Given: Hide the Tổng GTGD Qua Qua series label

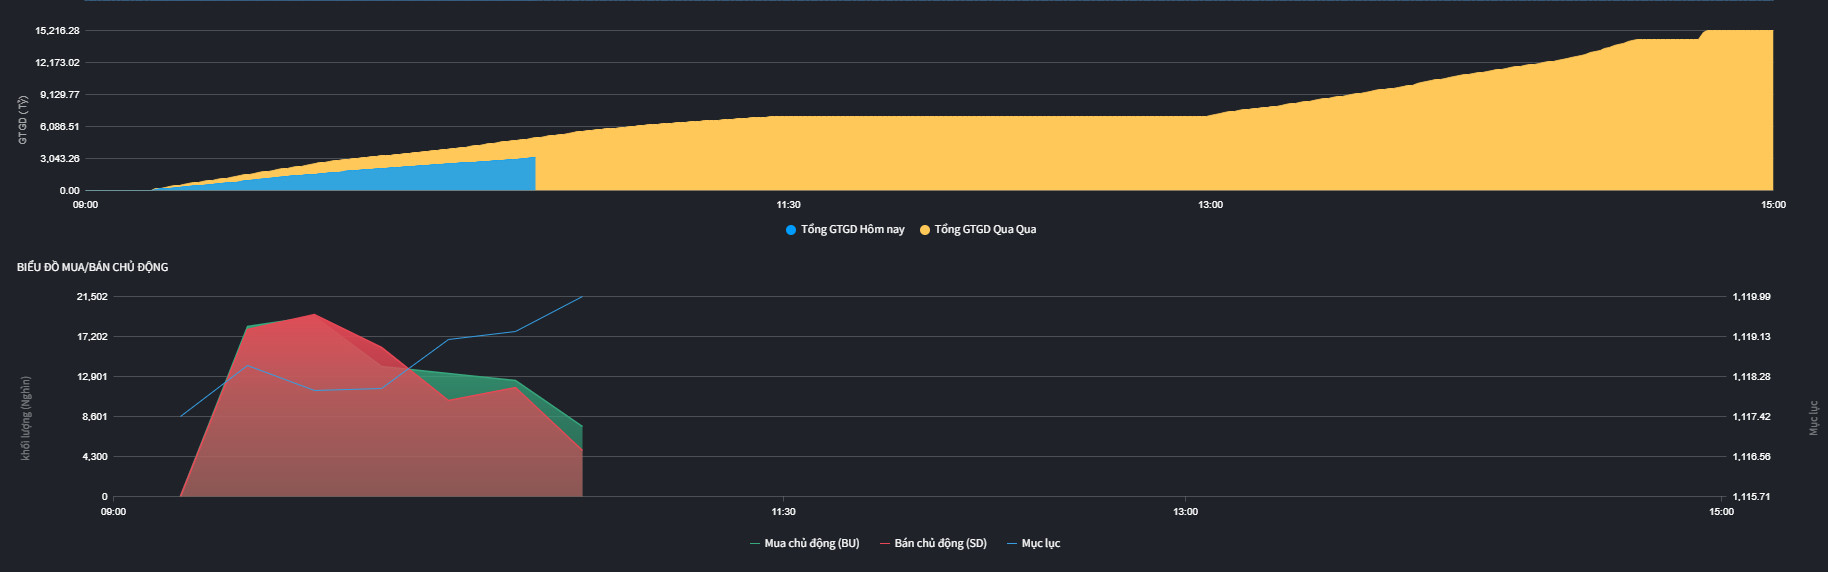Looking at the screenshot, I should pyautogui.click(x=985, y=230).
